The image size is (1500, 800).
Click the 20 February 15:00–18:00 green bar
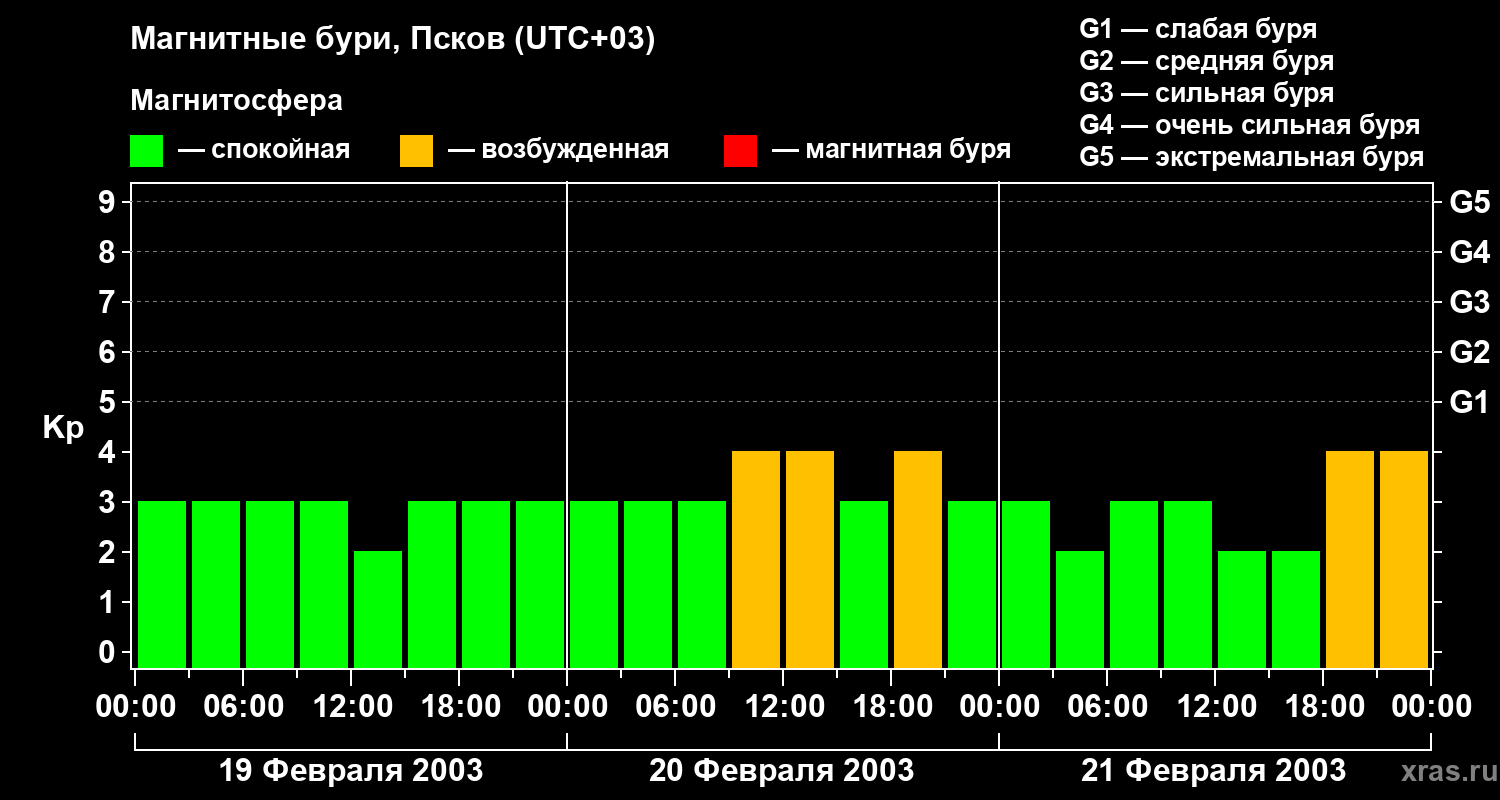pyautogui.click(x=864, y=584)
